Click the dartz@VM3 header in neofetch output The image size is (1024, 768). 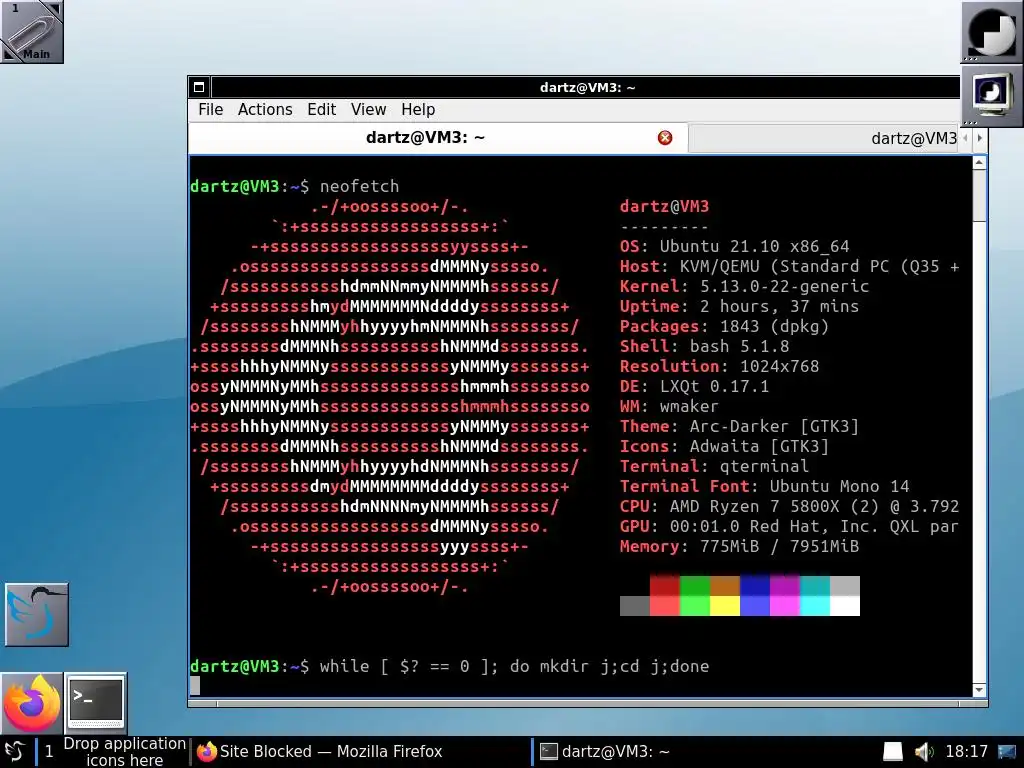click(x=664, y=206)
